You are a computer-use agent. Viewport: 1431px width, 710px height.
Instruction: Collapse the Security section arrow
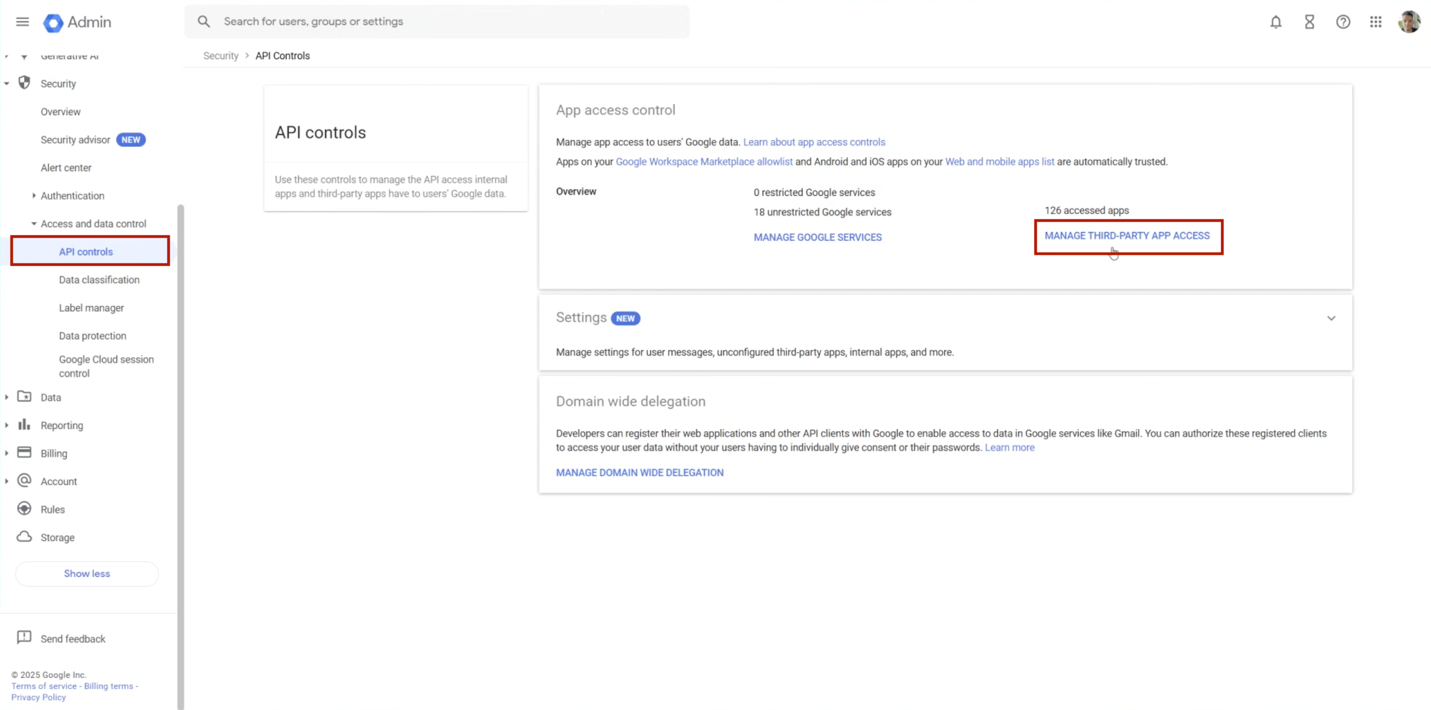[7, 84]
